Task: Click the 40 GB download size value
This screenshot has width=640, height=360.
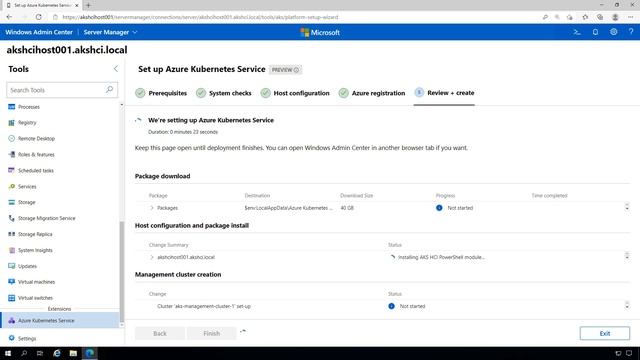Action: click(x=347, y=208)
